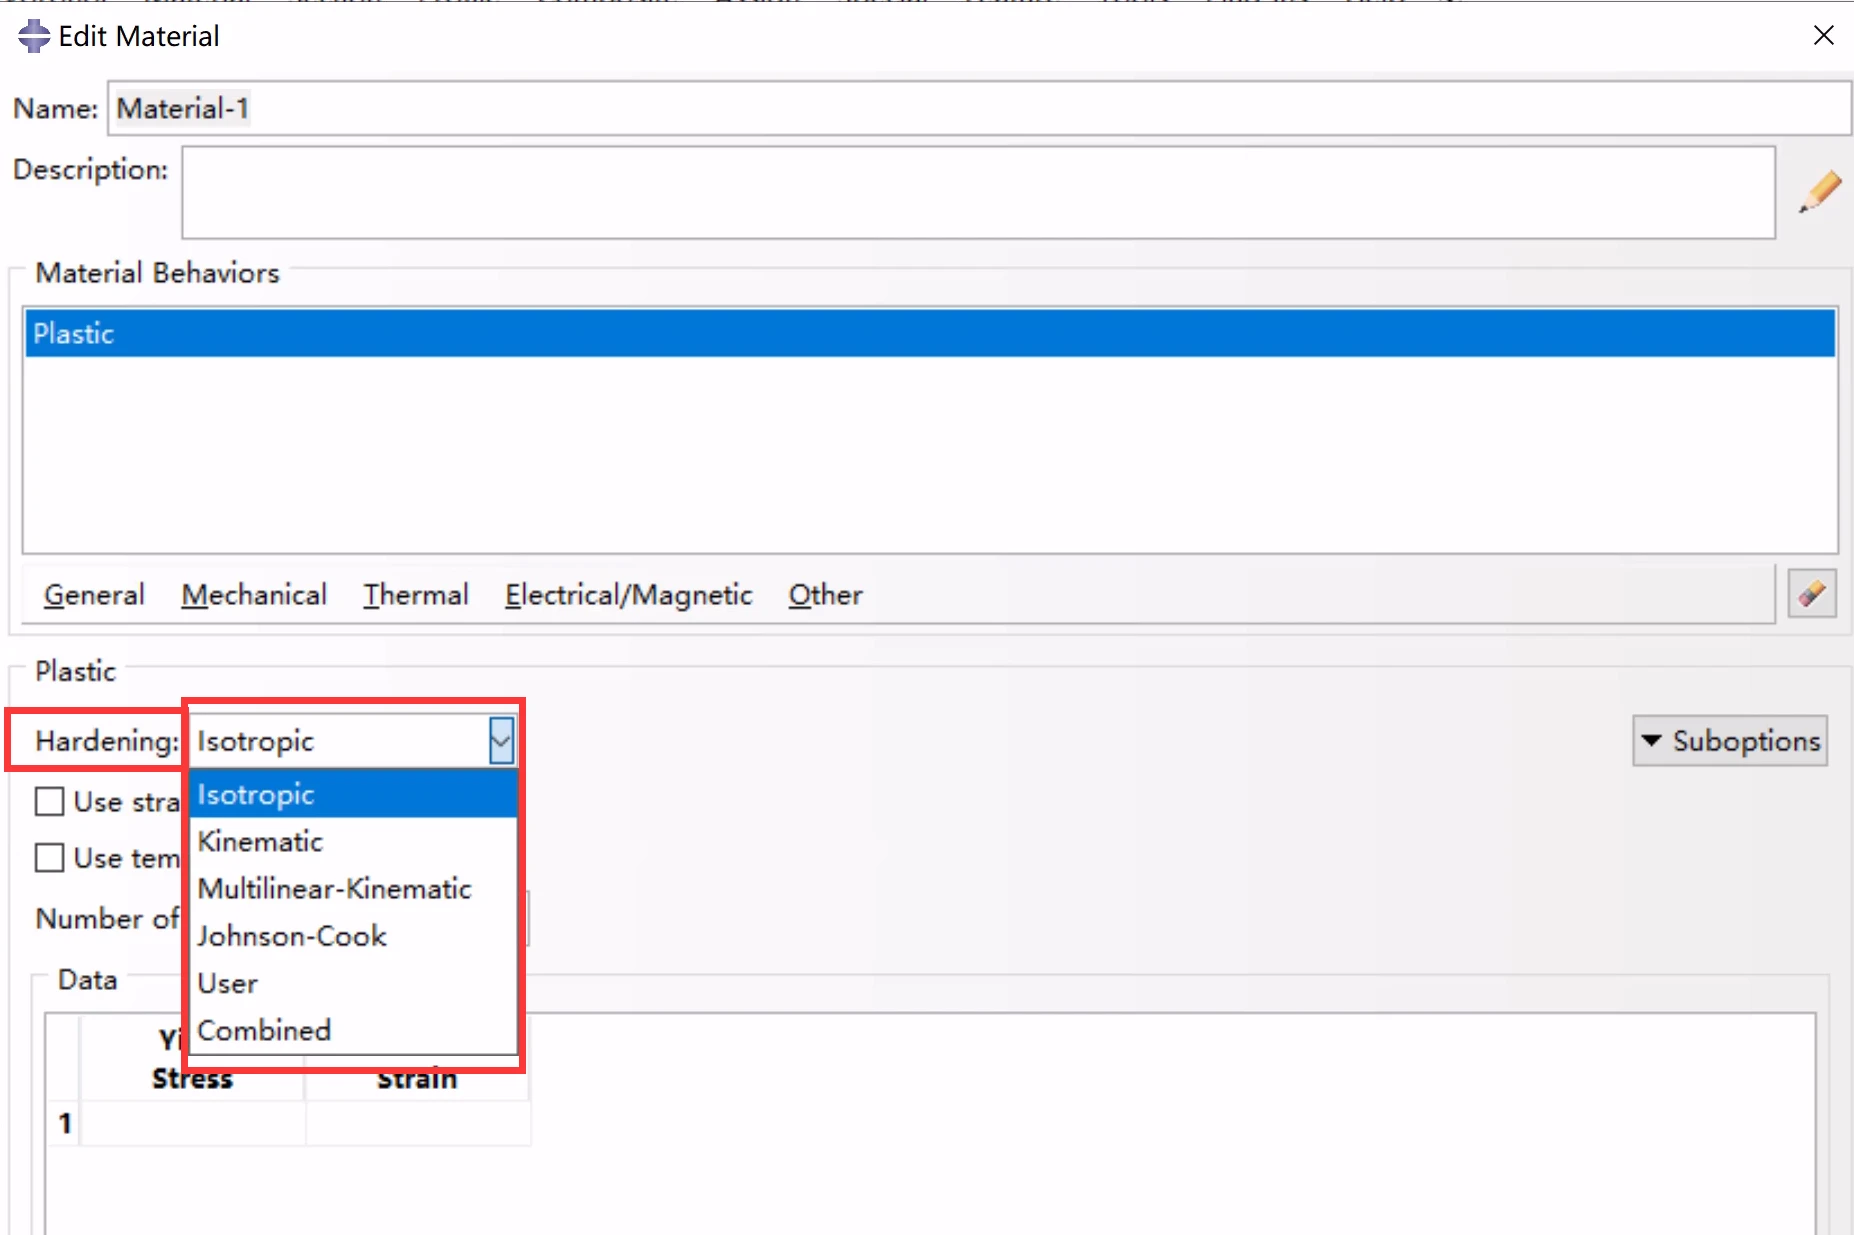The width and height of the screenshot is (1854, 1235).
Task: Click row 1 Yield Stress cell
Action: (x=192, y=1123)
